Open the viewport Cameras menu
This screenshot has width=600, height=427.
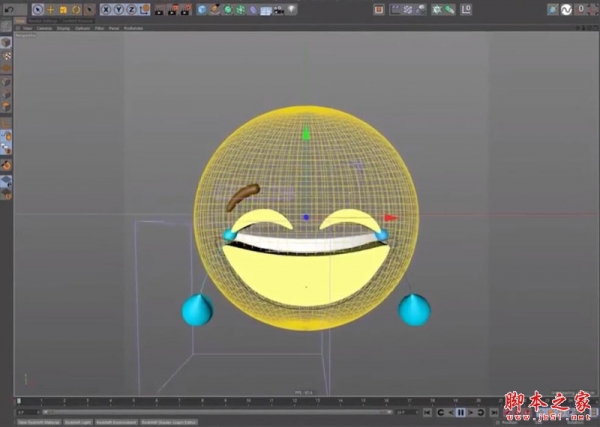coord(43,28)
